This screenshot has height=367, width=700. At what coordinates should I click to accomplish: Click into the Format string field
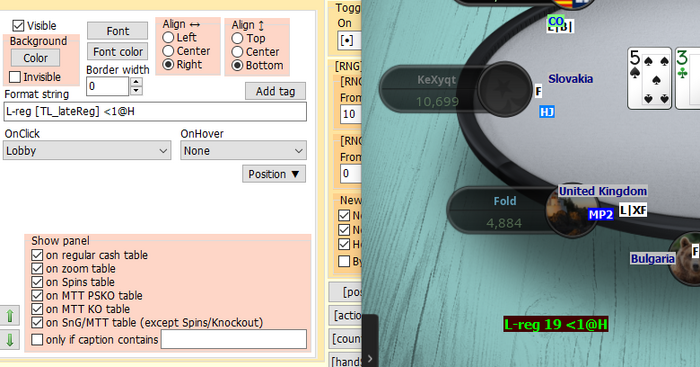coord(155,112)
